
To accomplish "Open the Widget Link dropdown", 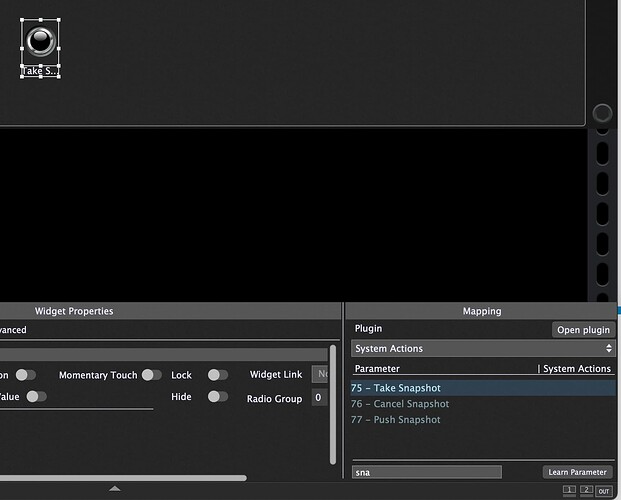I will (320, 374).
